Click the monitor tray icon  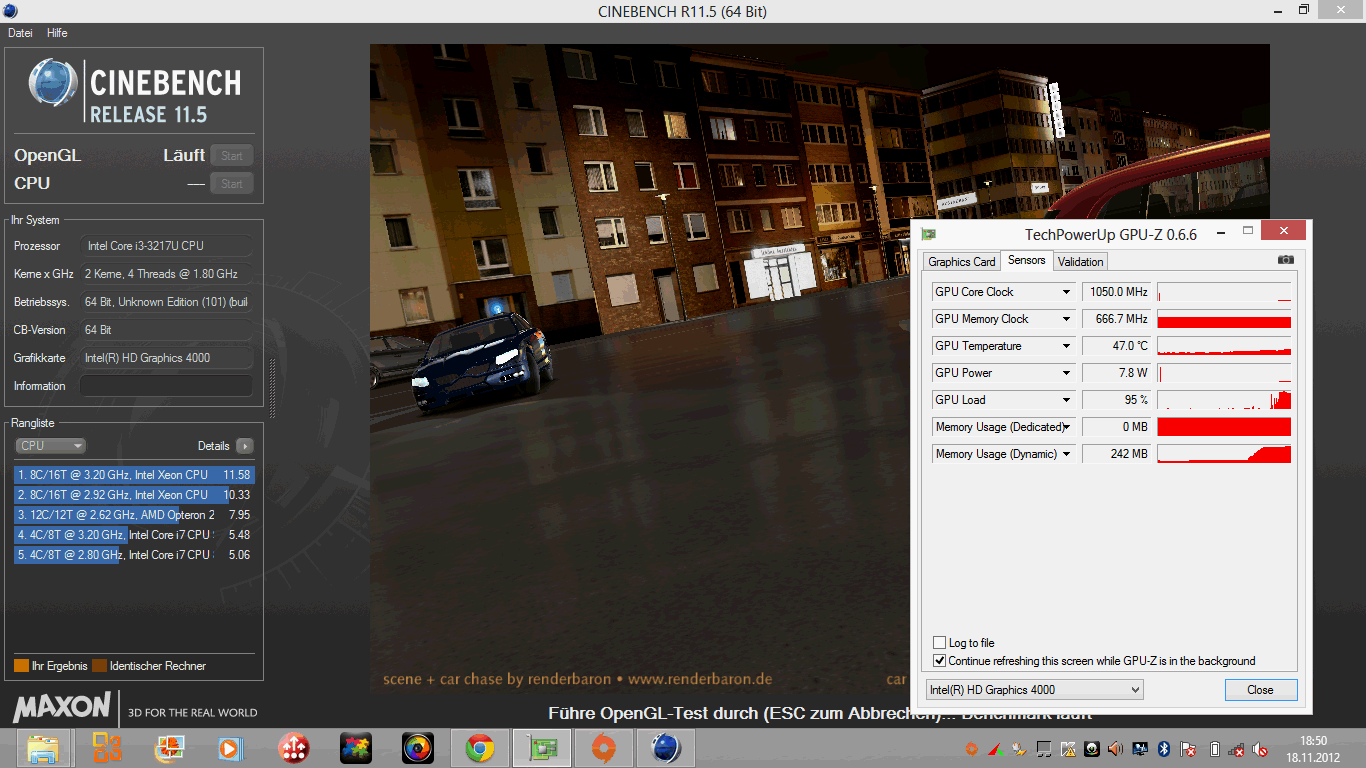1043,749
